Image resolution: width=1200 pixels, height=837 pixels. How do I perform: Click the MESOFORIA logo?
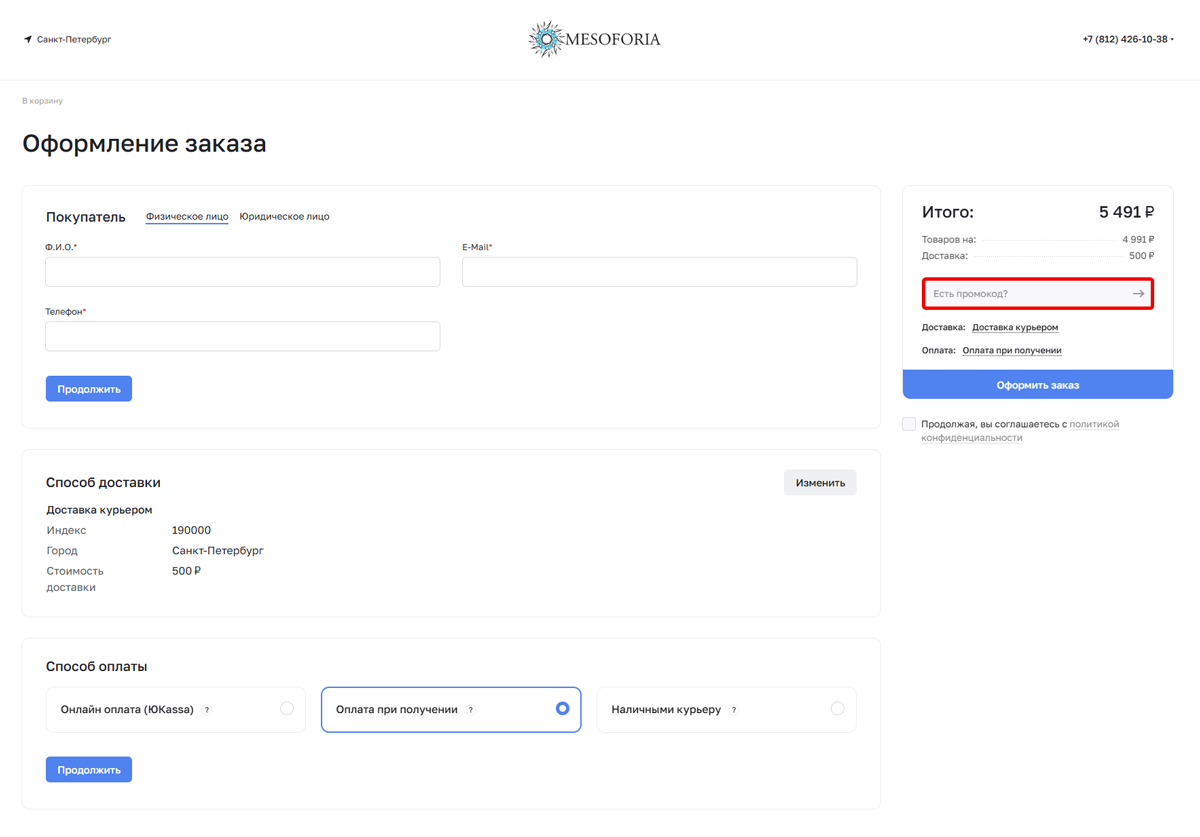(x=594, y=40)
